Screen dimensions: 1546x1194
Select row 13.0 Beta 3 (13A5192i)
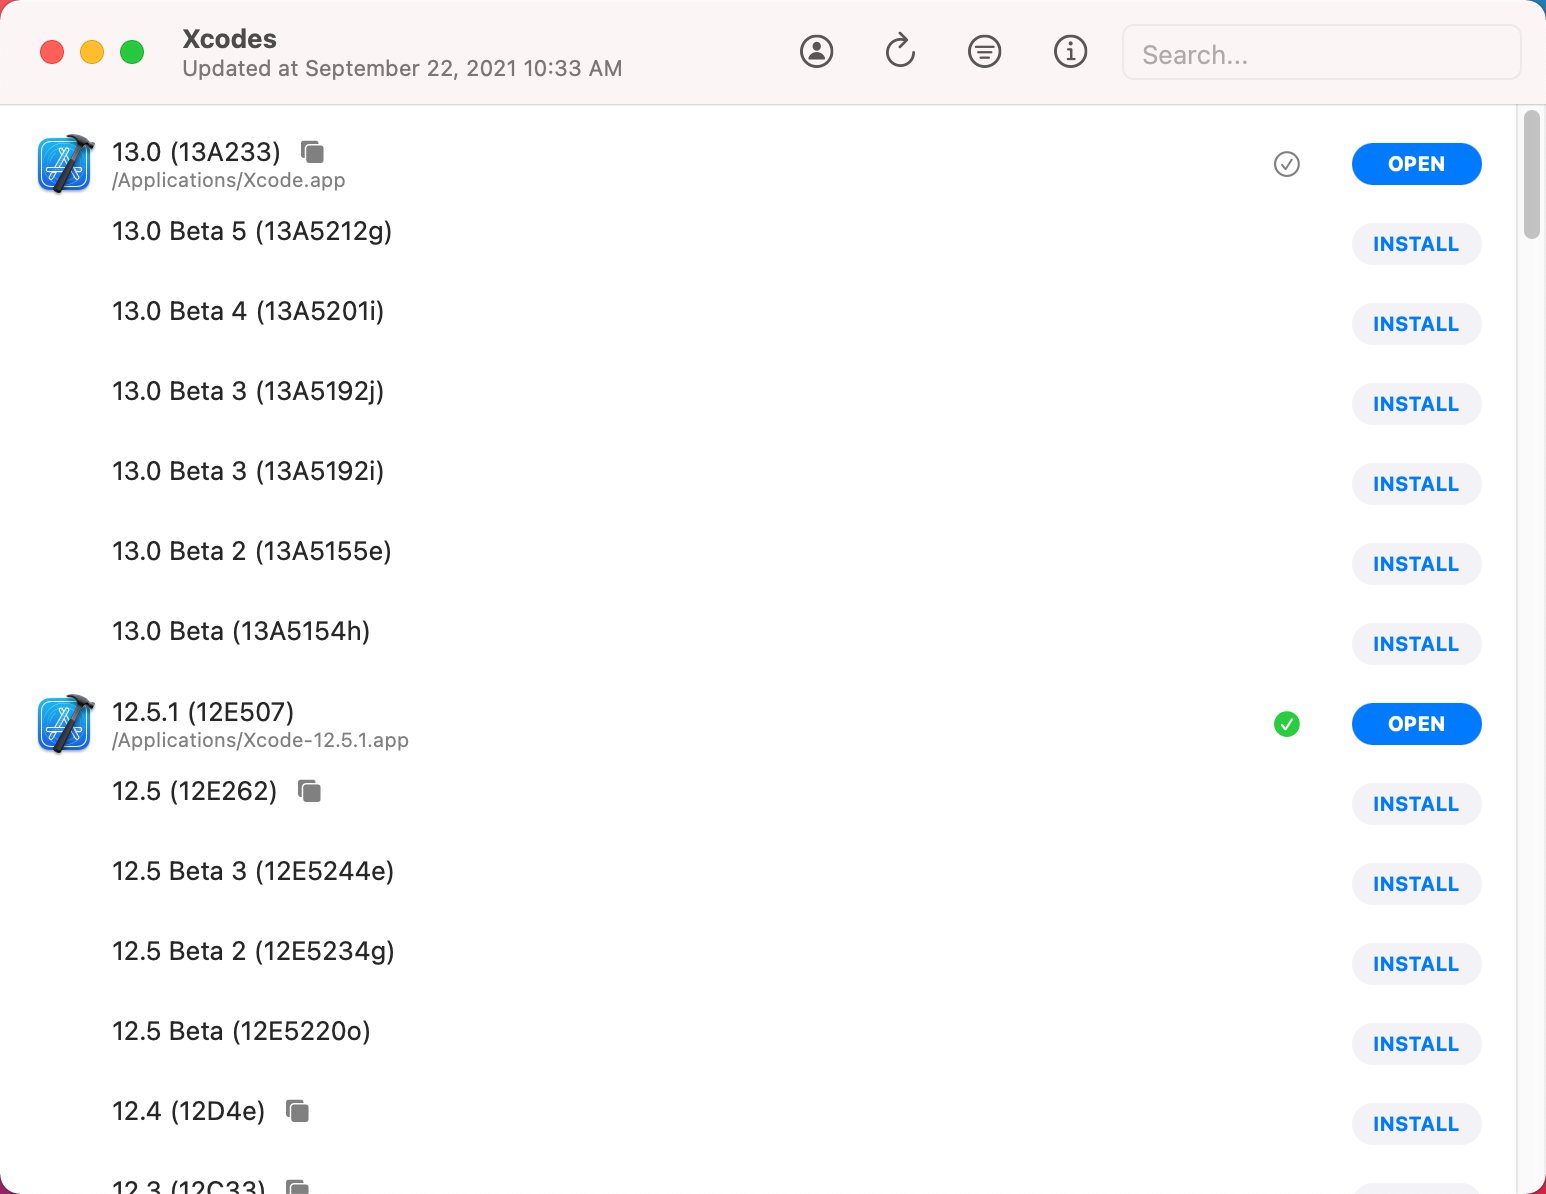click(x=248, y=472)
